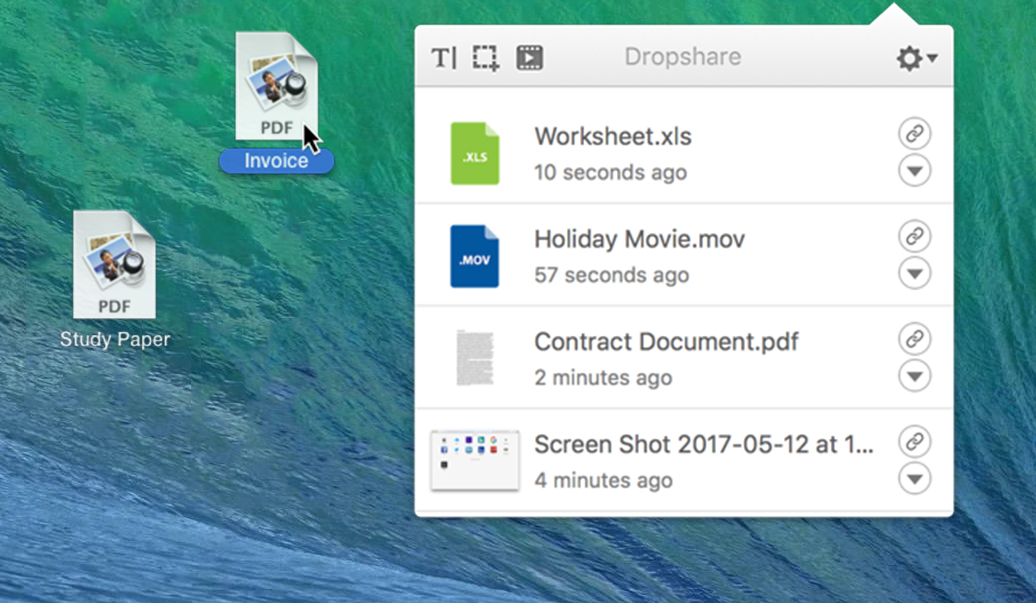Screen dimensions: 1036x603
Task: Expand options arrow for Holiday Movie.mov
Action: [914, 273]
